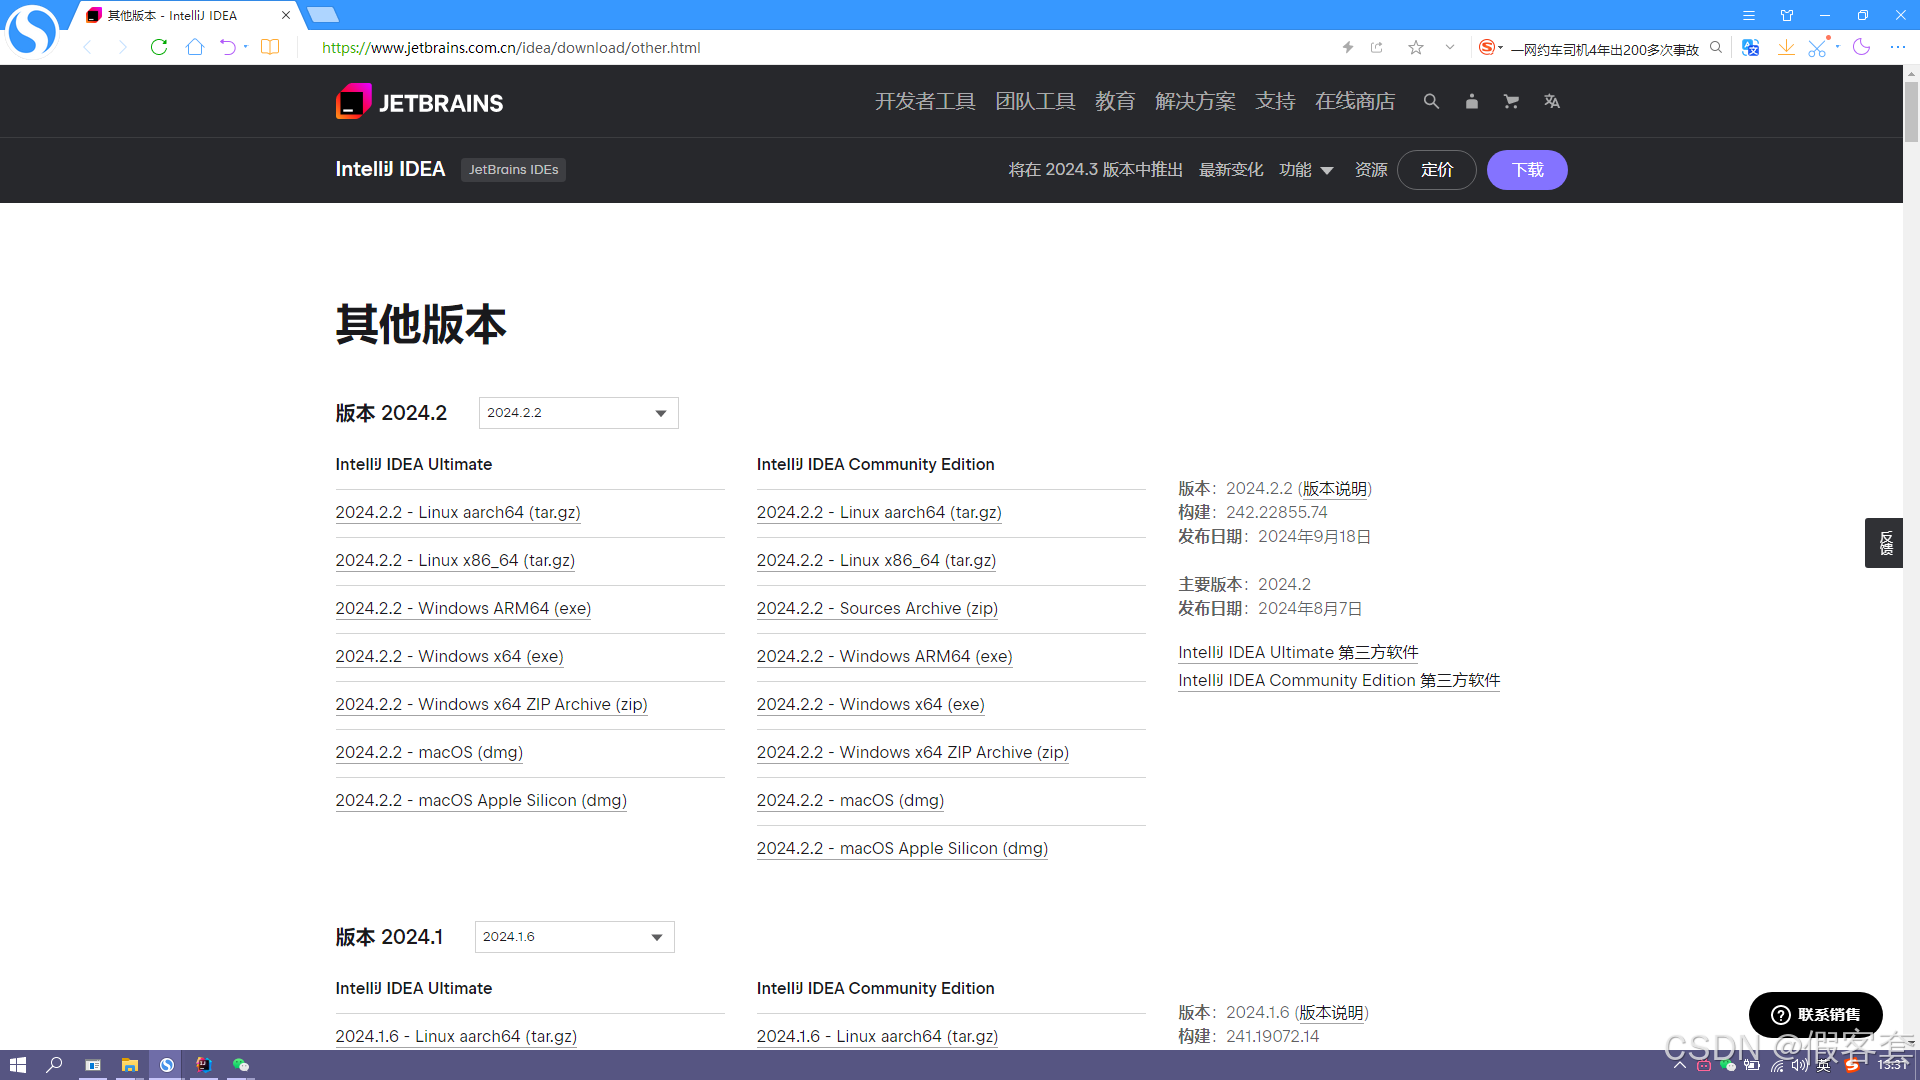Click the browser address bar URL
The image size is (1920, 1080).
(x=511, y=47)
